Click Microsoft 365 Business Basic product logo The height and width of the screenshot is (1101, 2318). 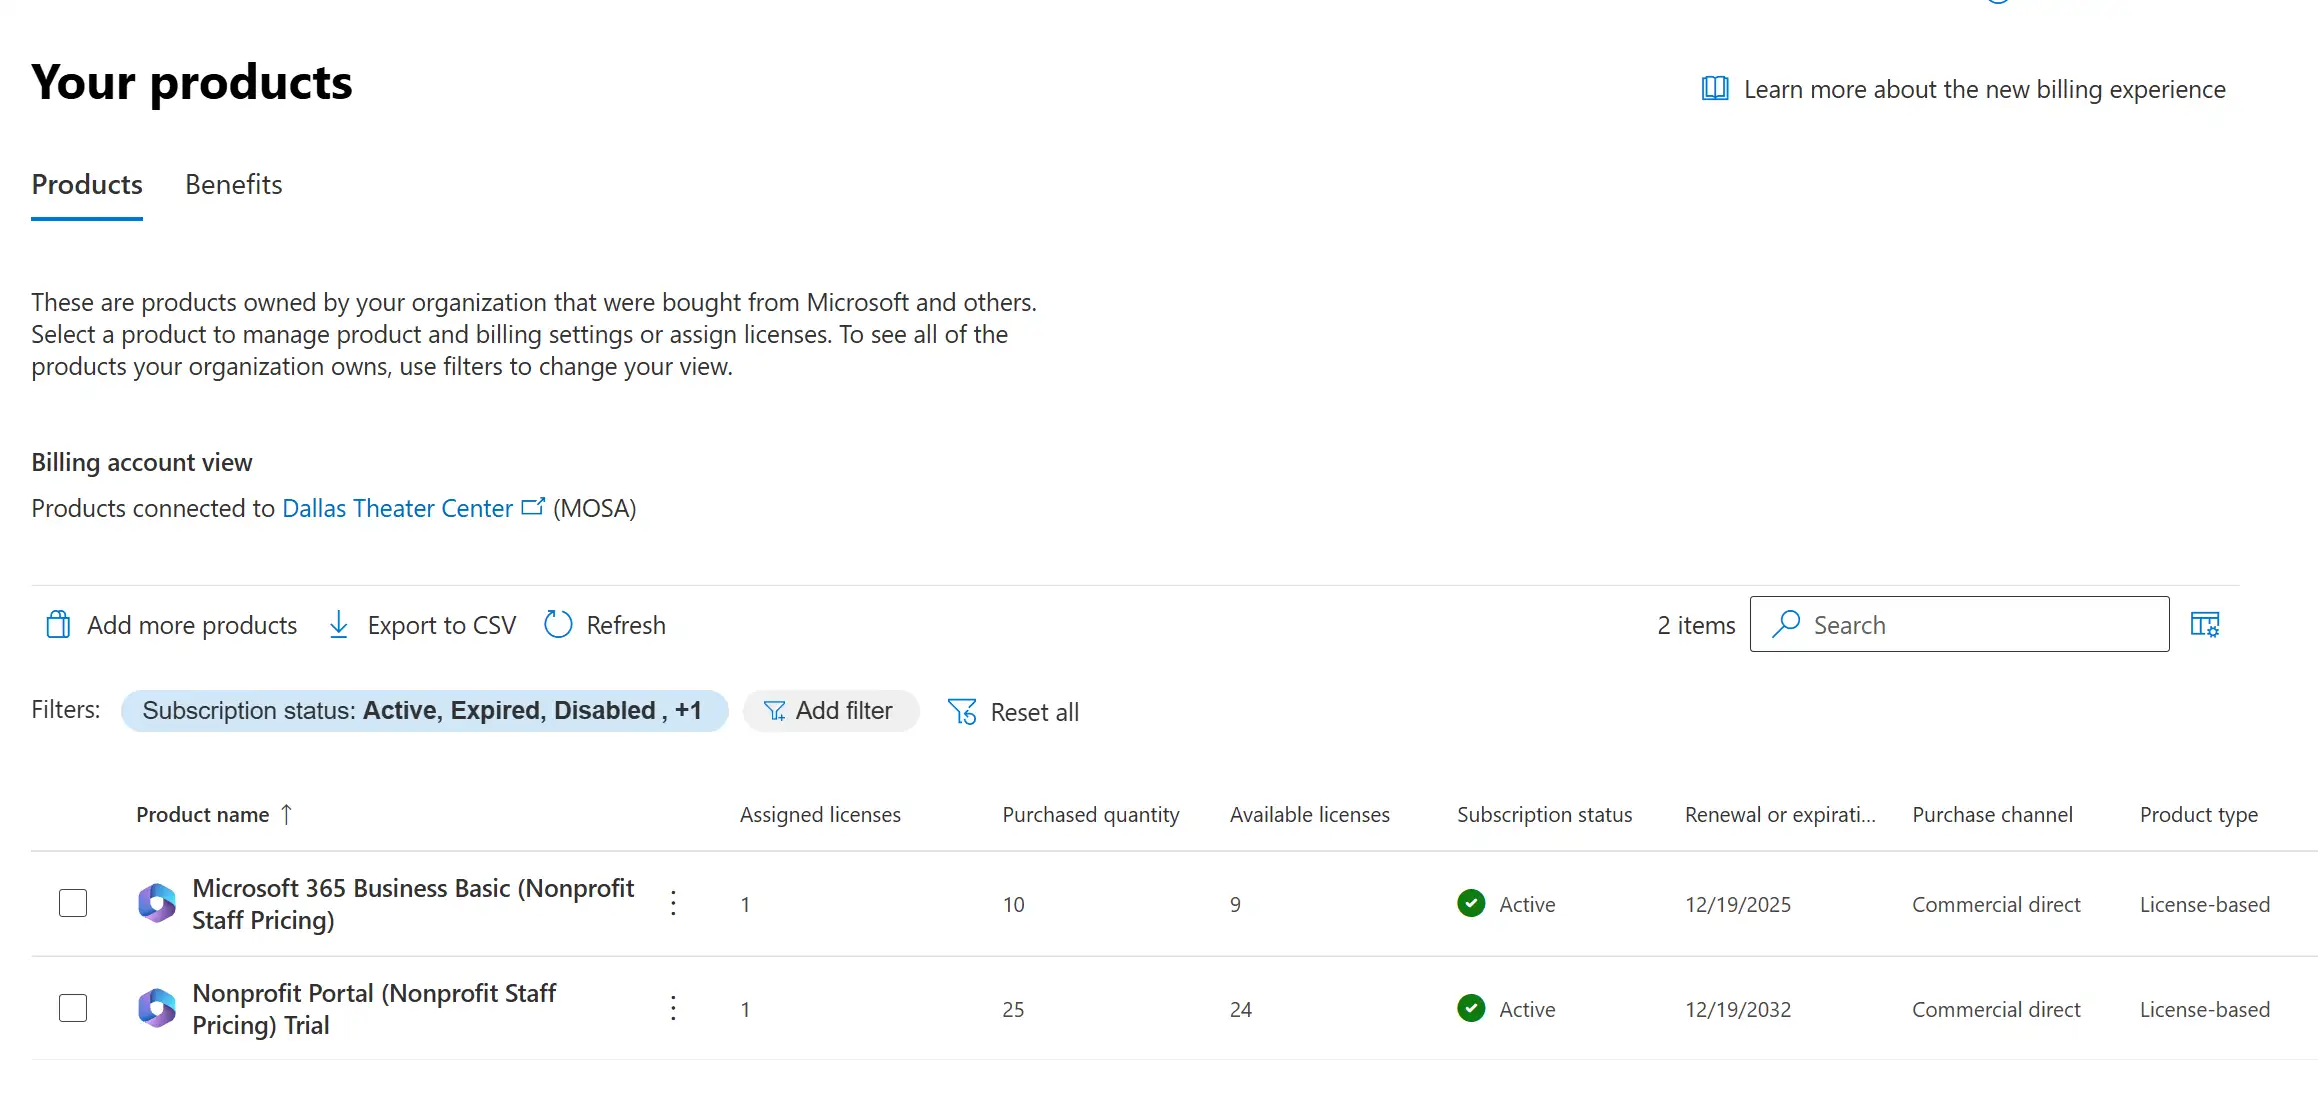click(156, 903)
